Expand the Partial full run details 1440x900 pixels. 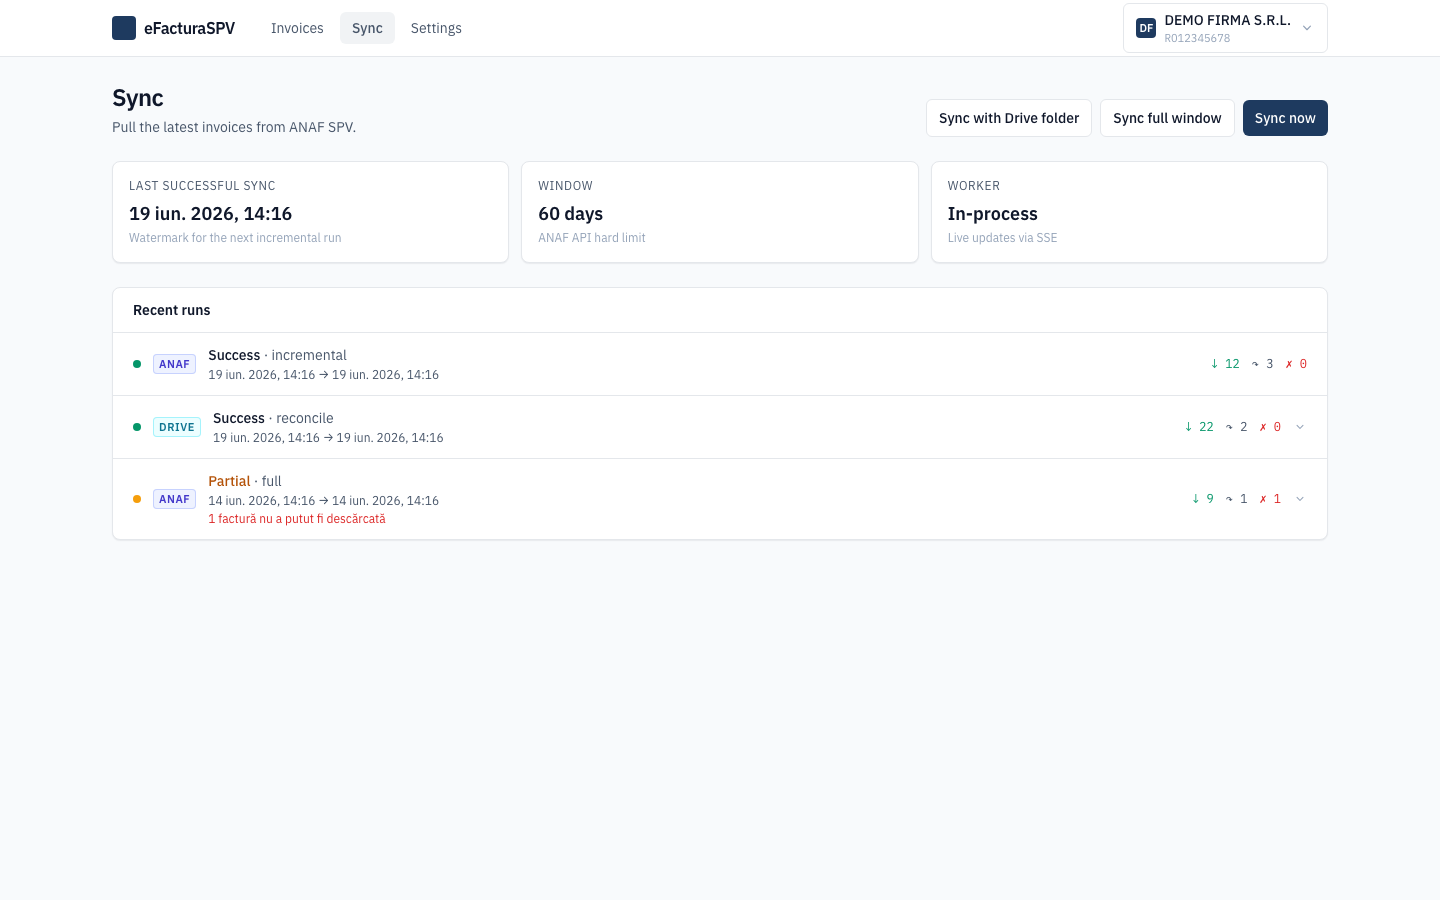click(1300, 499)
